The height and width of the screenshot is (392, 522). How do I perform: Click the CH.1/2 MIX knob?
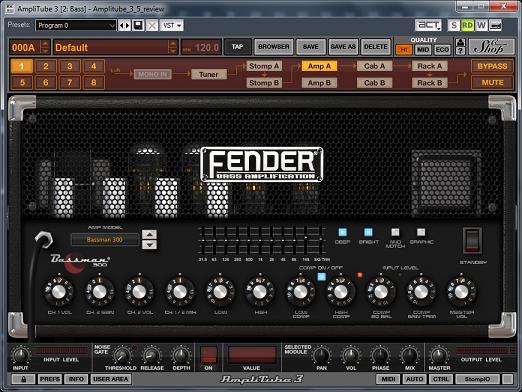click(180, 292)
